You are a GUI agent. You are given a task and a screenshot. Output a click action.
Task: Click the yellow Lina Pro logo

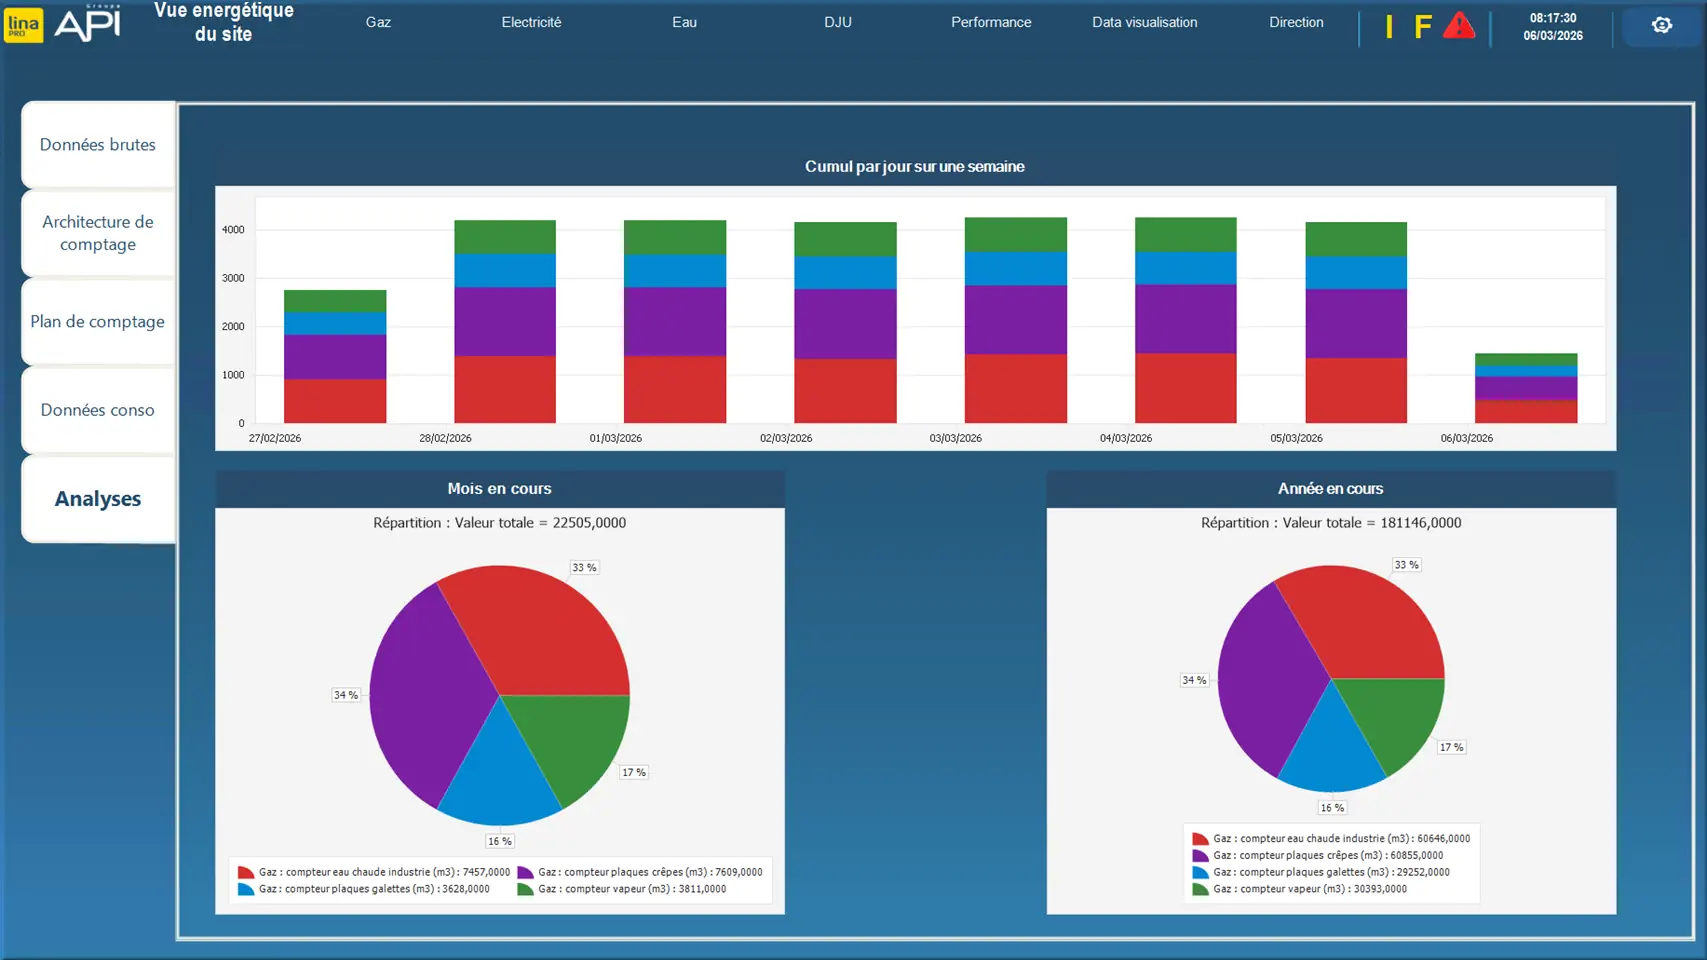click(x=24, y=25)
